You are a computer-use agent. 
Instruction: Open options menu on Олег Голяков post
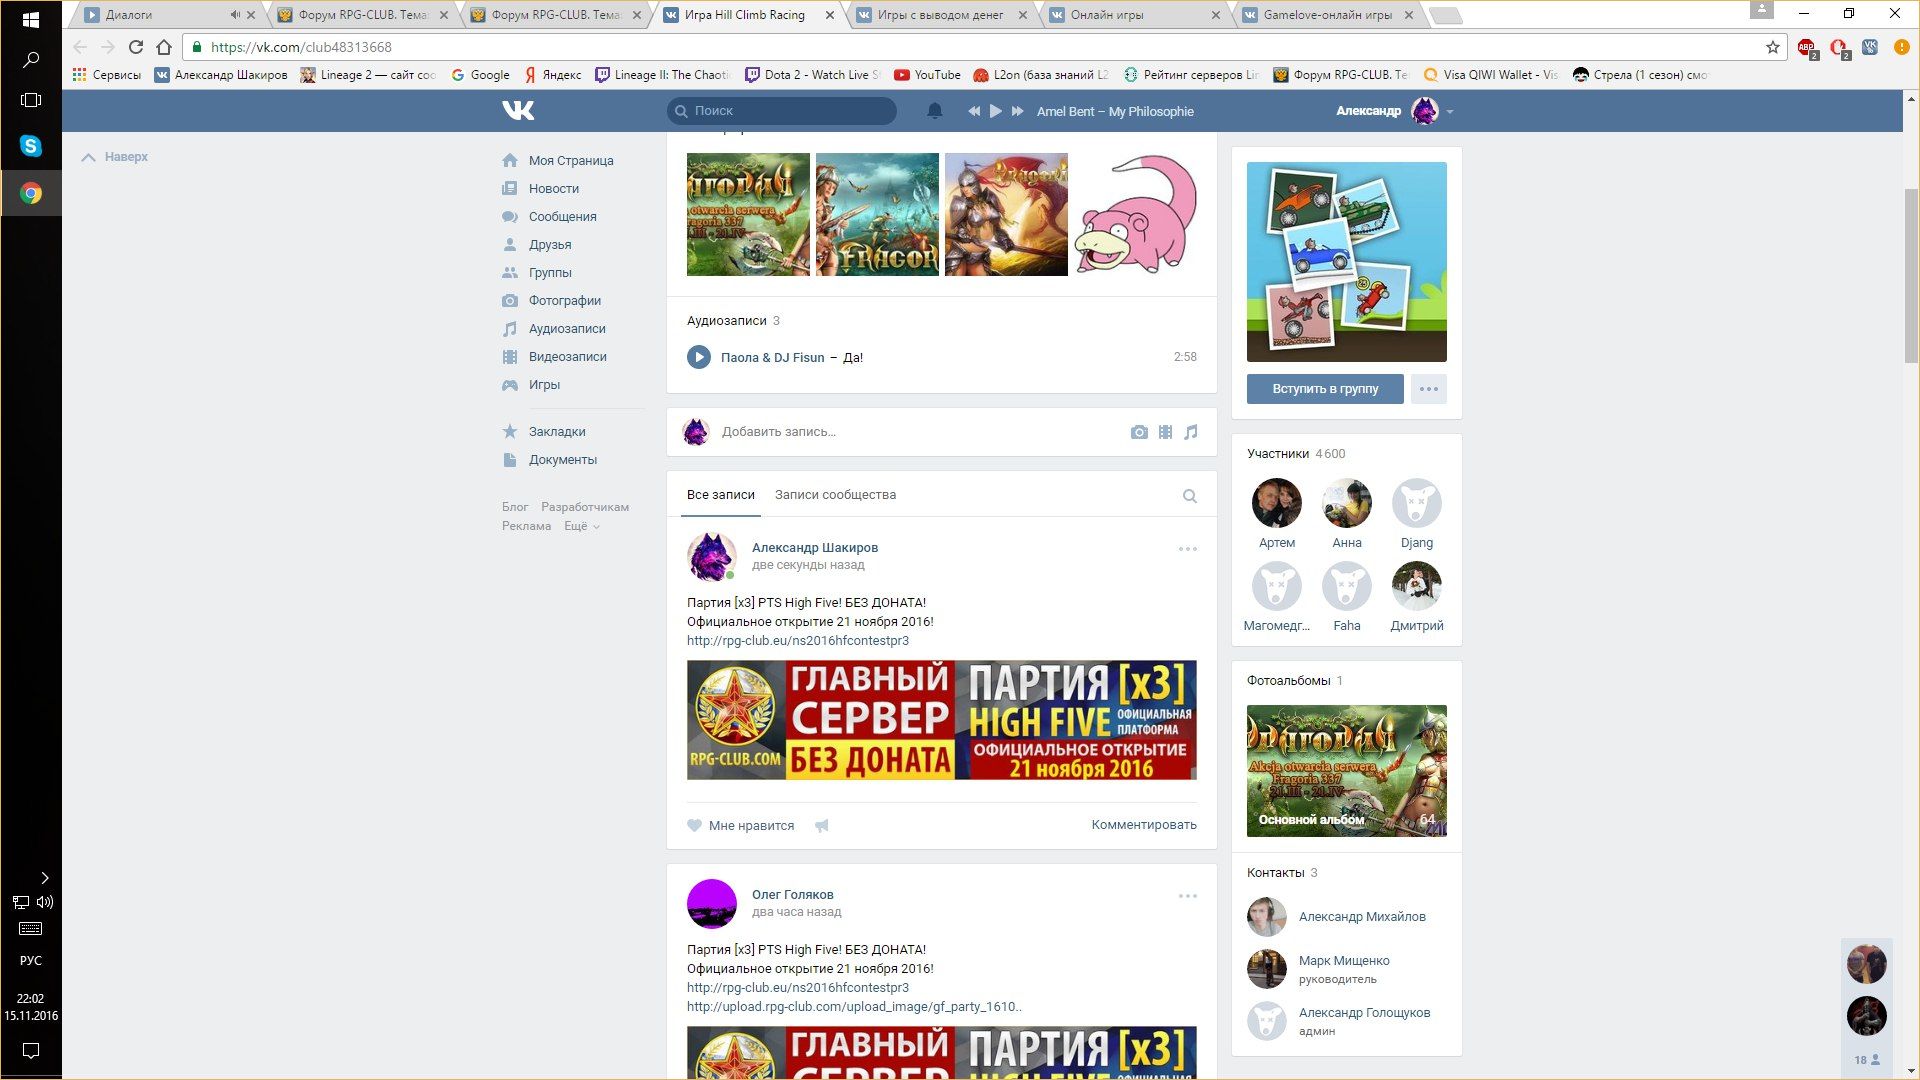(1187, 896)
